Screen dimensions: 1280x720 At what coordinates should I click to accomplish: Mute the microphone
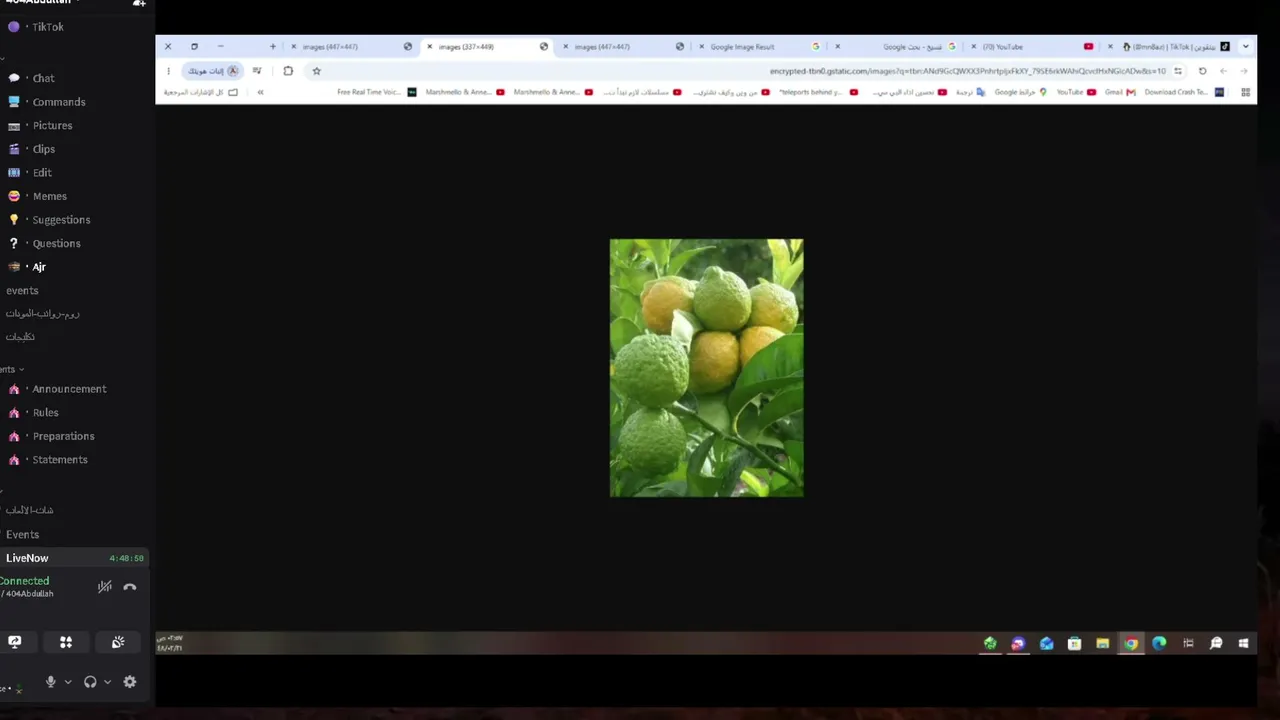point(50,682)
